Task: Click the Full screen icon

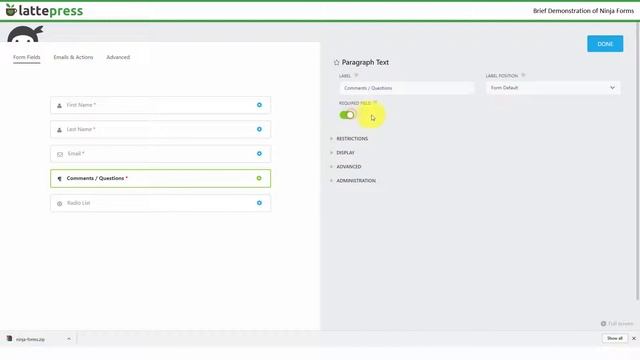Action: tap(603, 324)
